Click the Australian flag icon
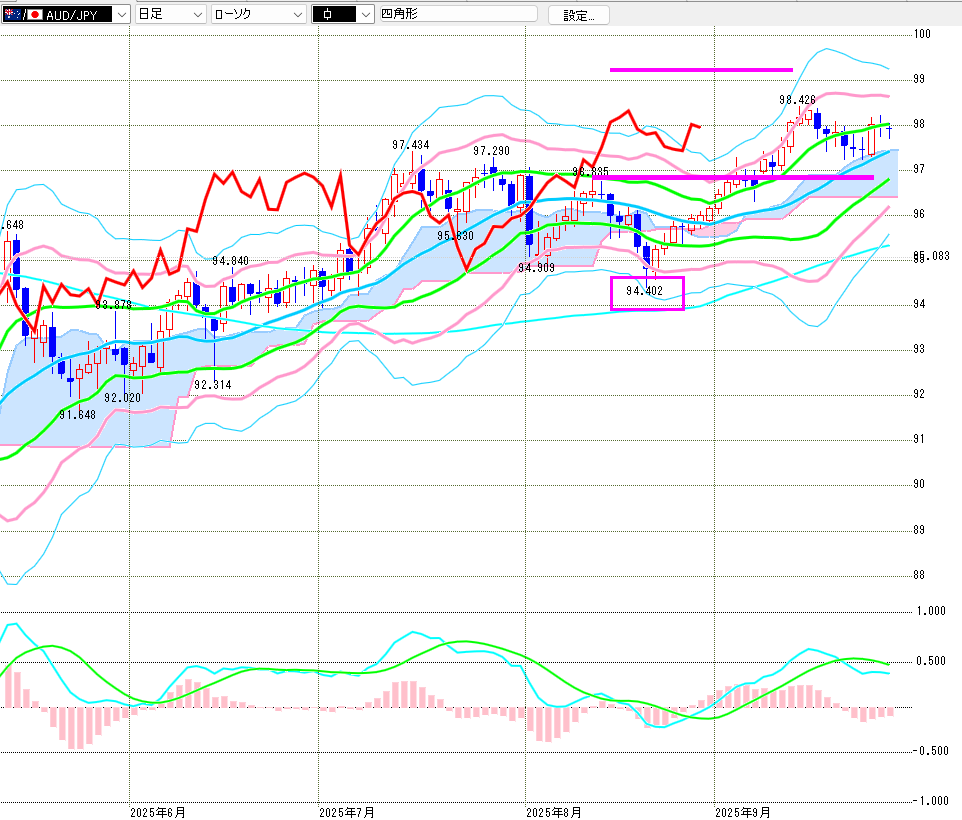This screenshot has height=820, width=962. [x=10, y=15]
